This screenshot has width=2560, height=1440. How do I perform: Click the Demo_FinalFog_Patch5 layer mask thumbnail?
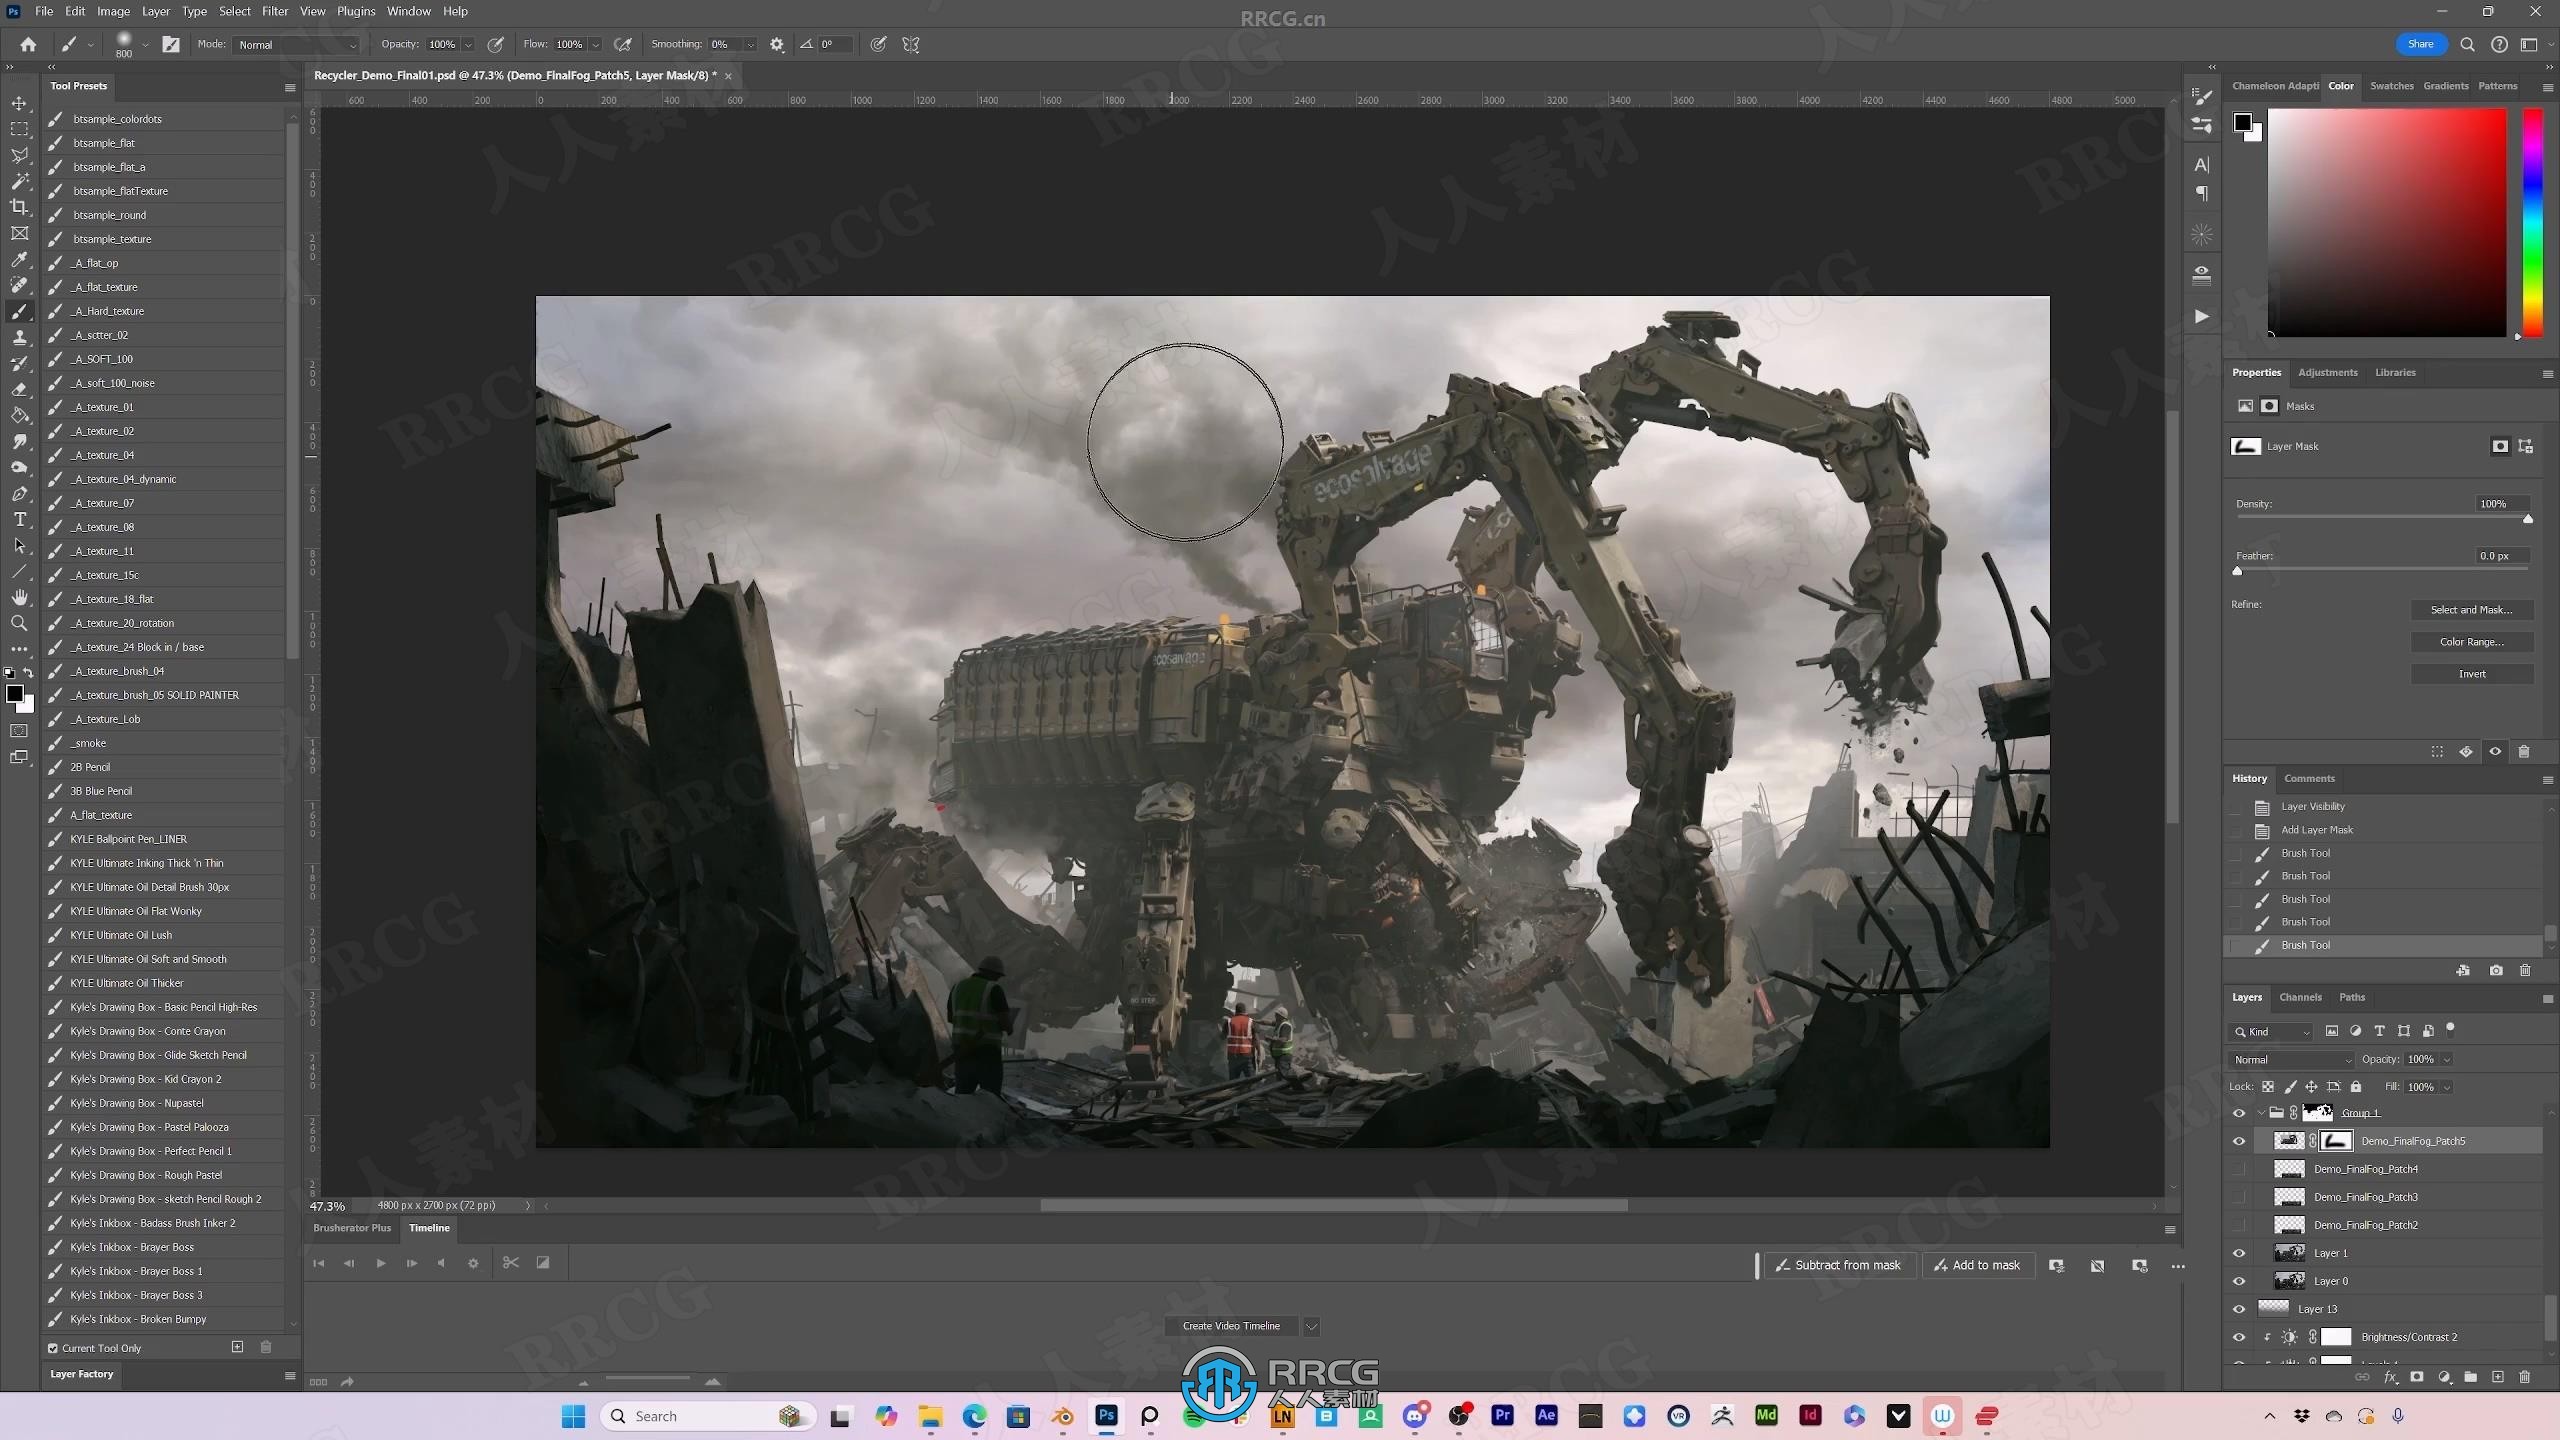tap(2336, 1141)
